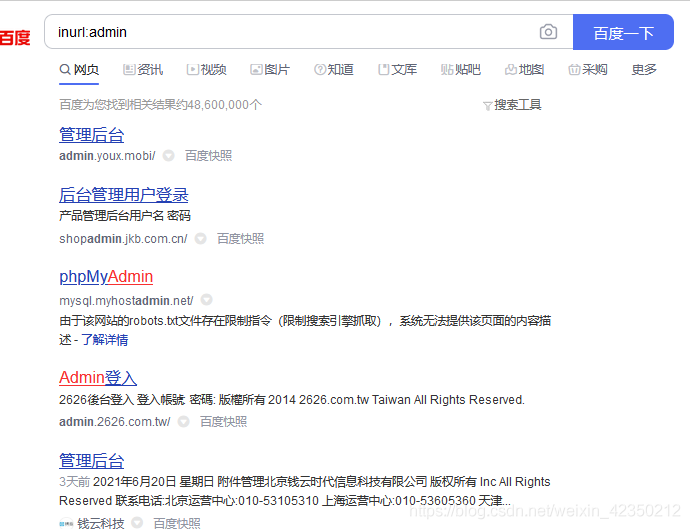The width and height of the screenshot is (690, 529).
Task: Open 搜索工具 search tools
Action: tap(512, 105)
